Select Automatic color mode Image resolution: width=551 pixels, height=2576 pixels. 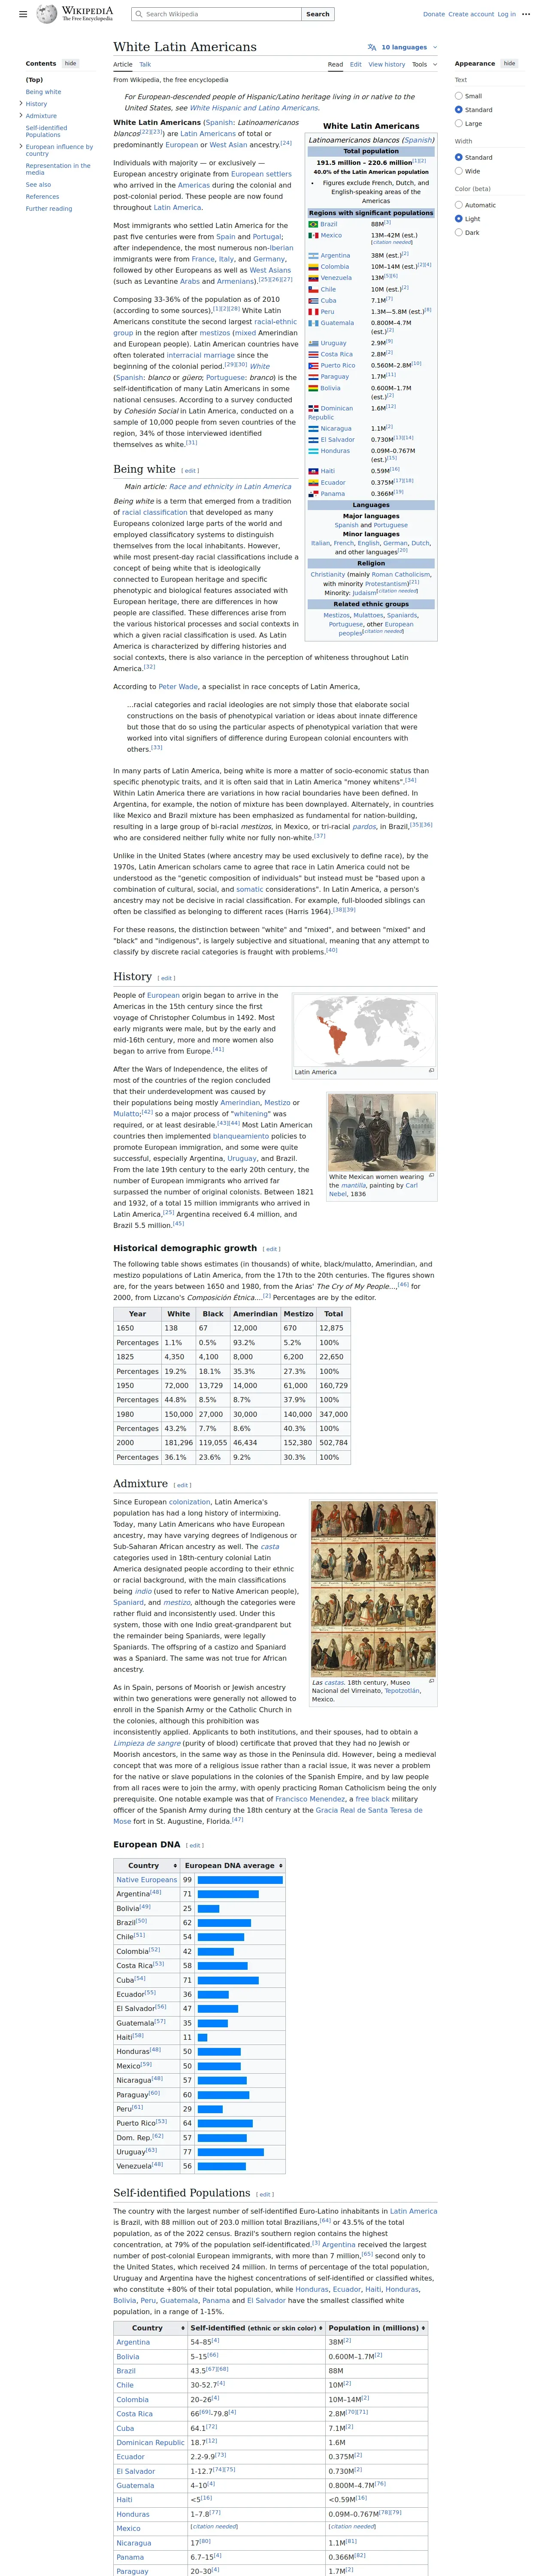point(459,205)
